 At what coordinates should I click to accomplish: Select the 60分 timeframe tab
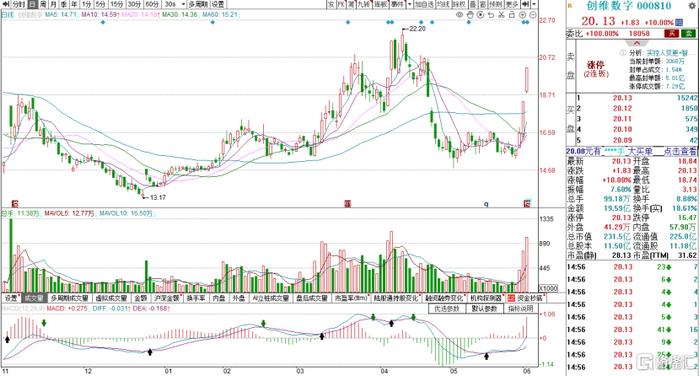pos(152,4)
